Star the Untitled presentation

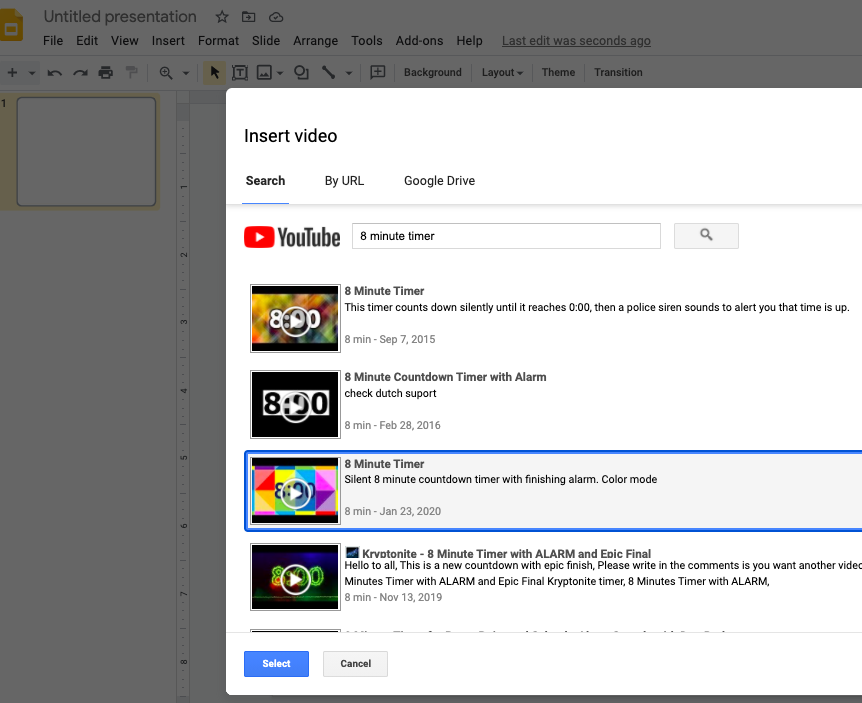click(x=222, y=17)
